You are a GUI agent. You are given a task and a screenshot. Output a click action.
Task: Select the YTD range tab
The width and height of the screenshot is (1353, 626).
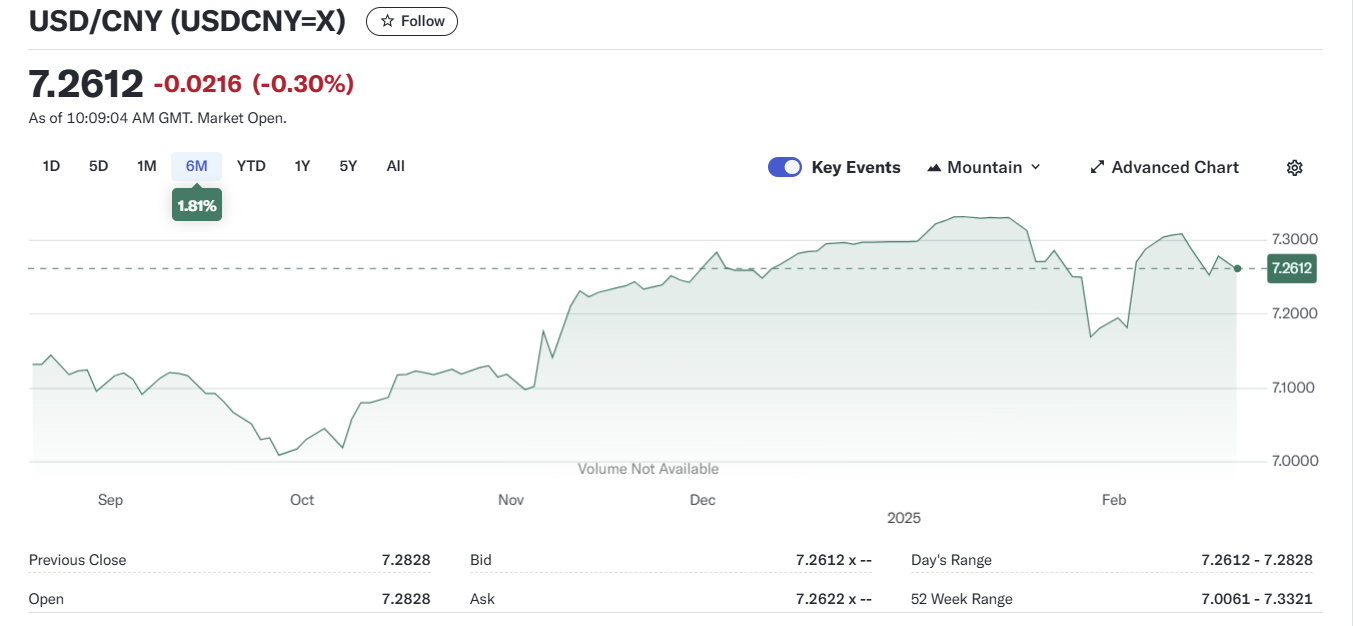(251, 166)
